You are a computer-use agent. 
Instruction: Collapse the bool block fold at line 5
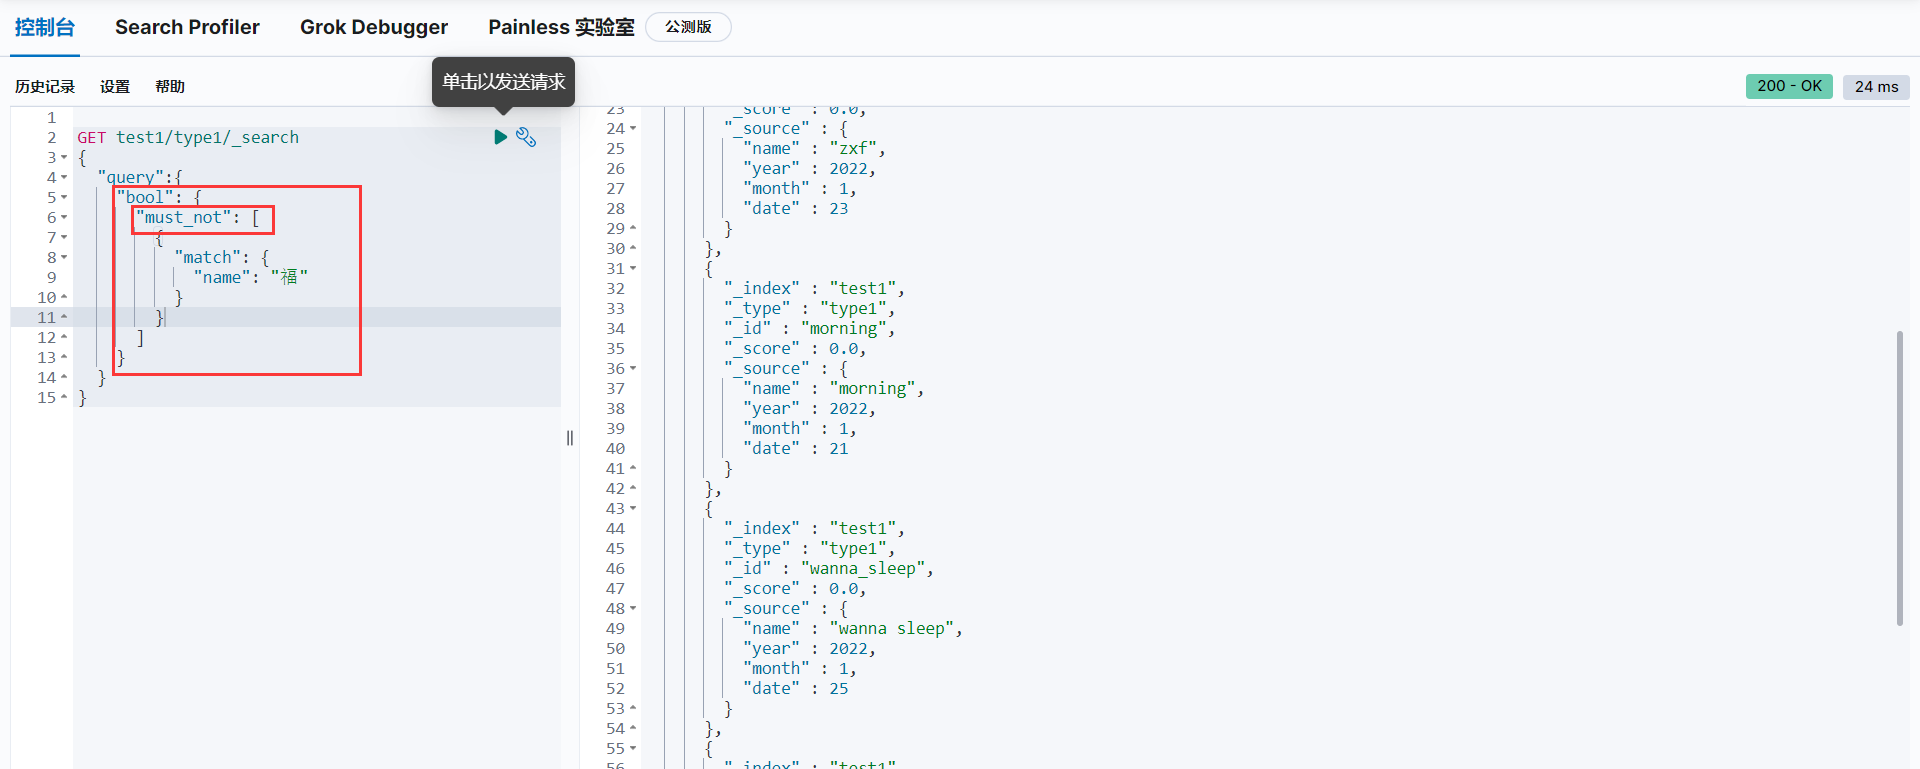pos(64,198)
